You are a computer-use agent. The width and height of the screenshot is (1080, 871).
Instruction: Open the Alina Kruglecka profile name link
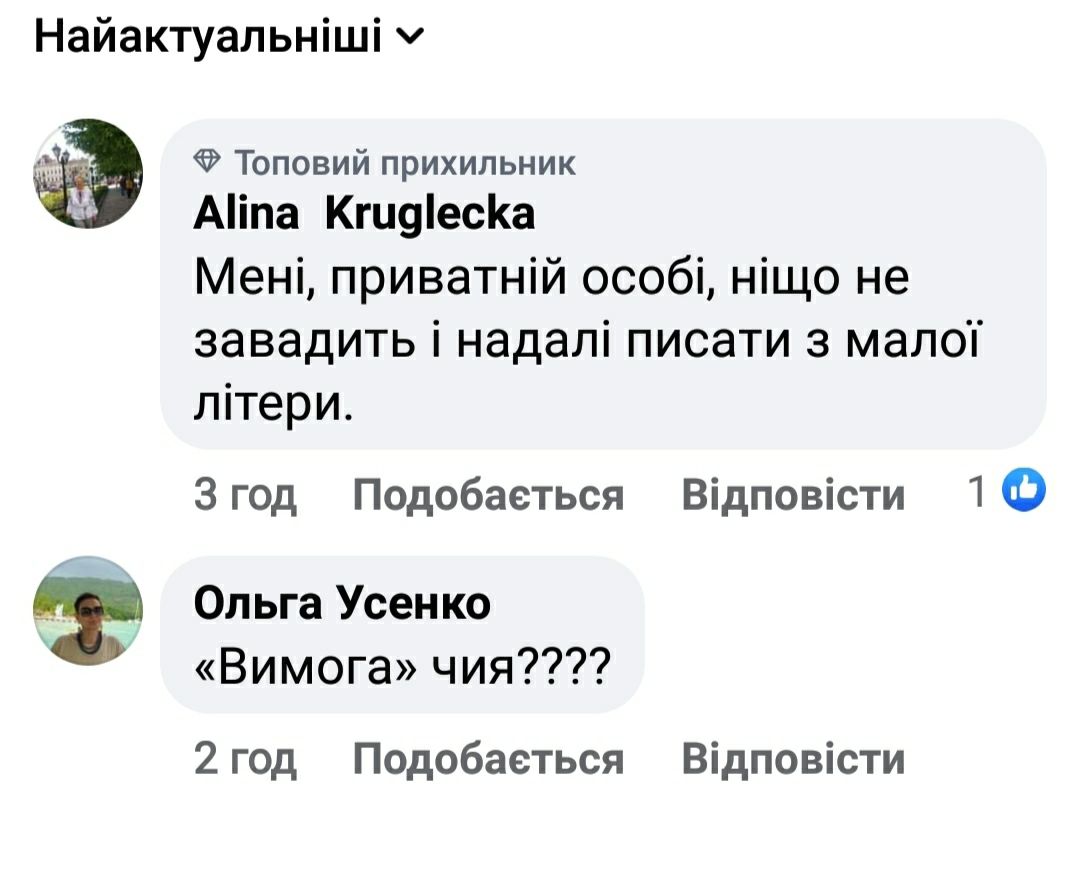point(364,214)
